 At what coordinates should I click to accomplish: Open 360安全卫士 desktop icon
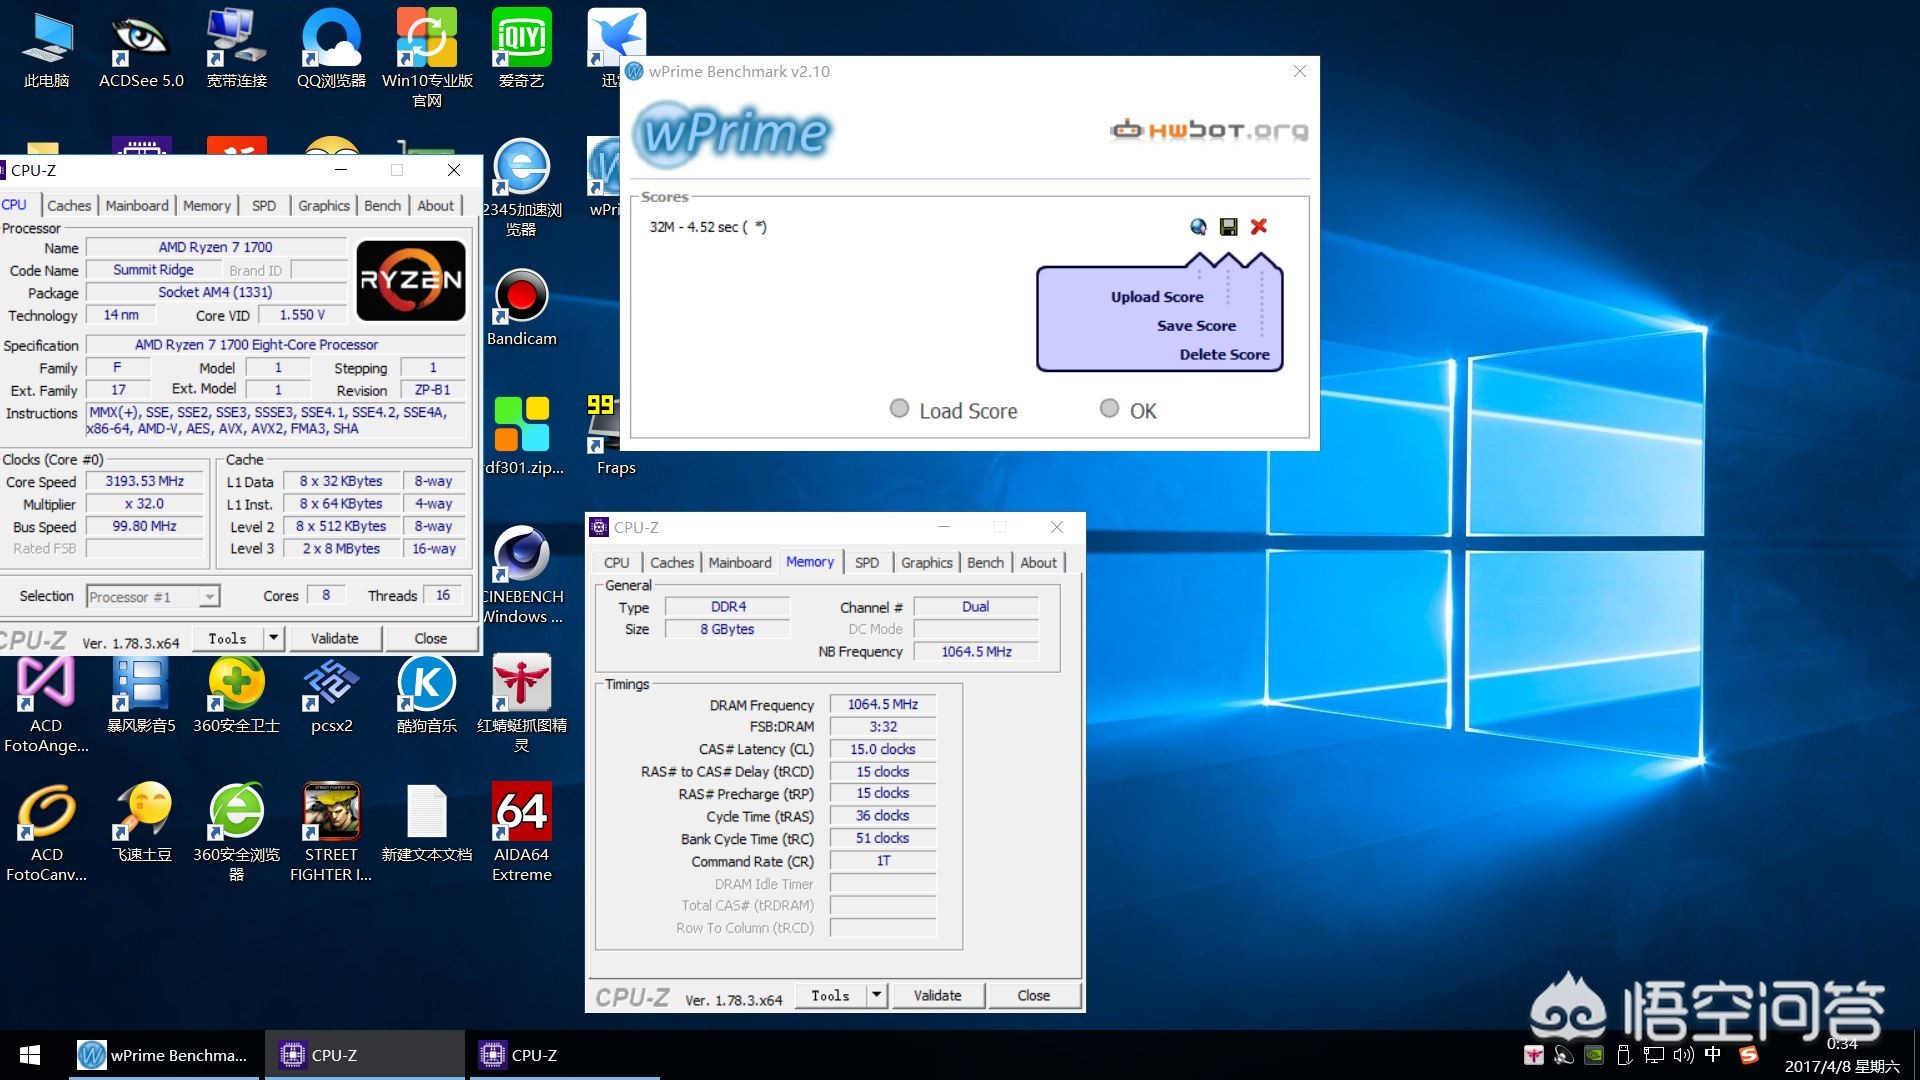[x=236, y=695]
